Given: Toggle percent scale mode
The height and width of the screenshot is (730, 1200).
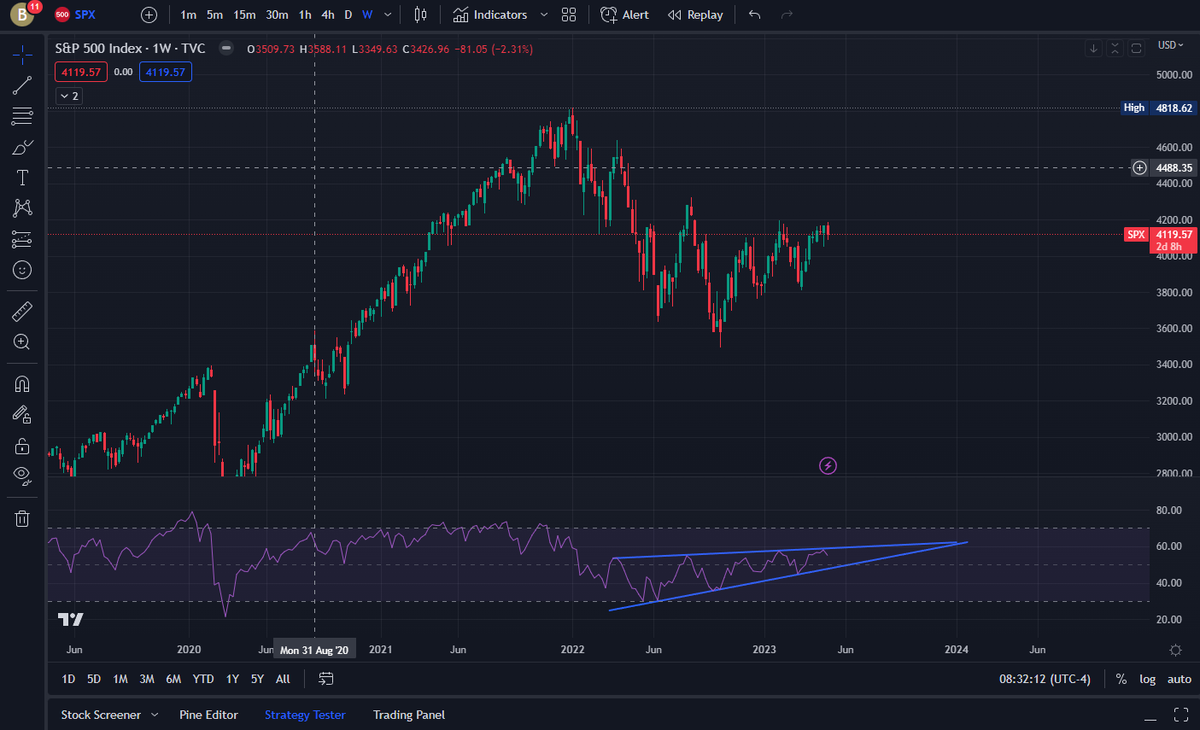Looking at the screenshot, I should pos(1121,679).
